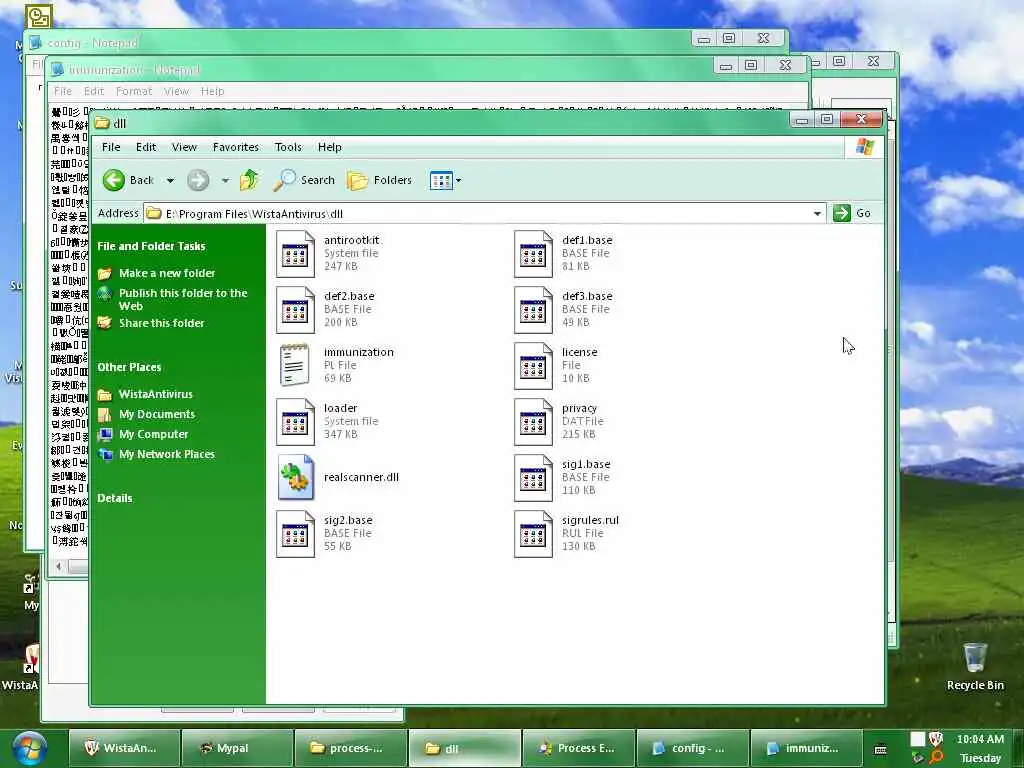
Task: Open the Favorites menu
Action: click(236, 147)
